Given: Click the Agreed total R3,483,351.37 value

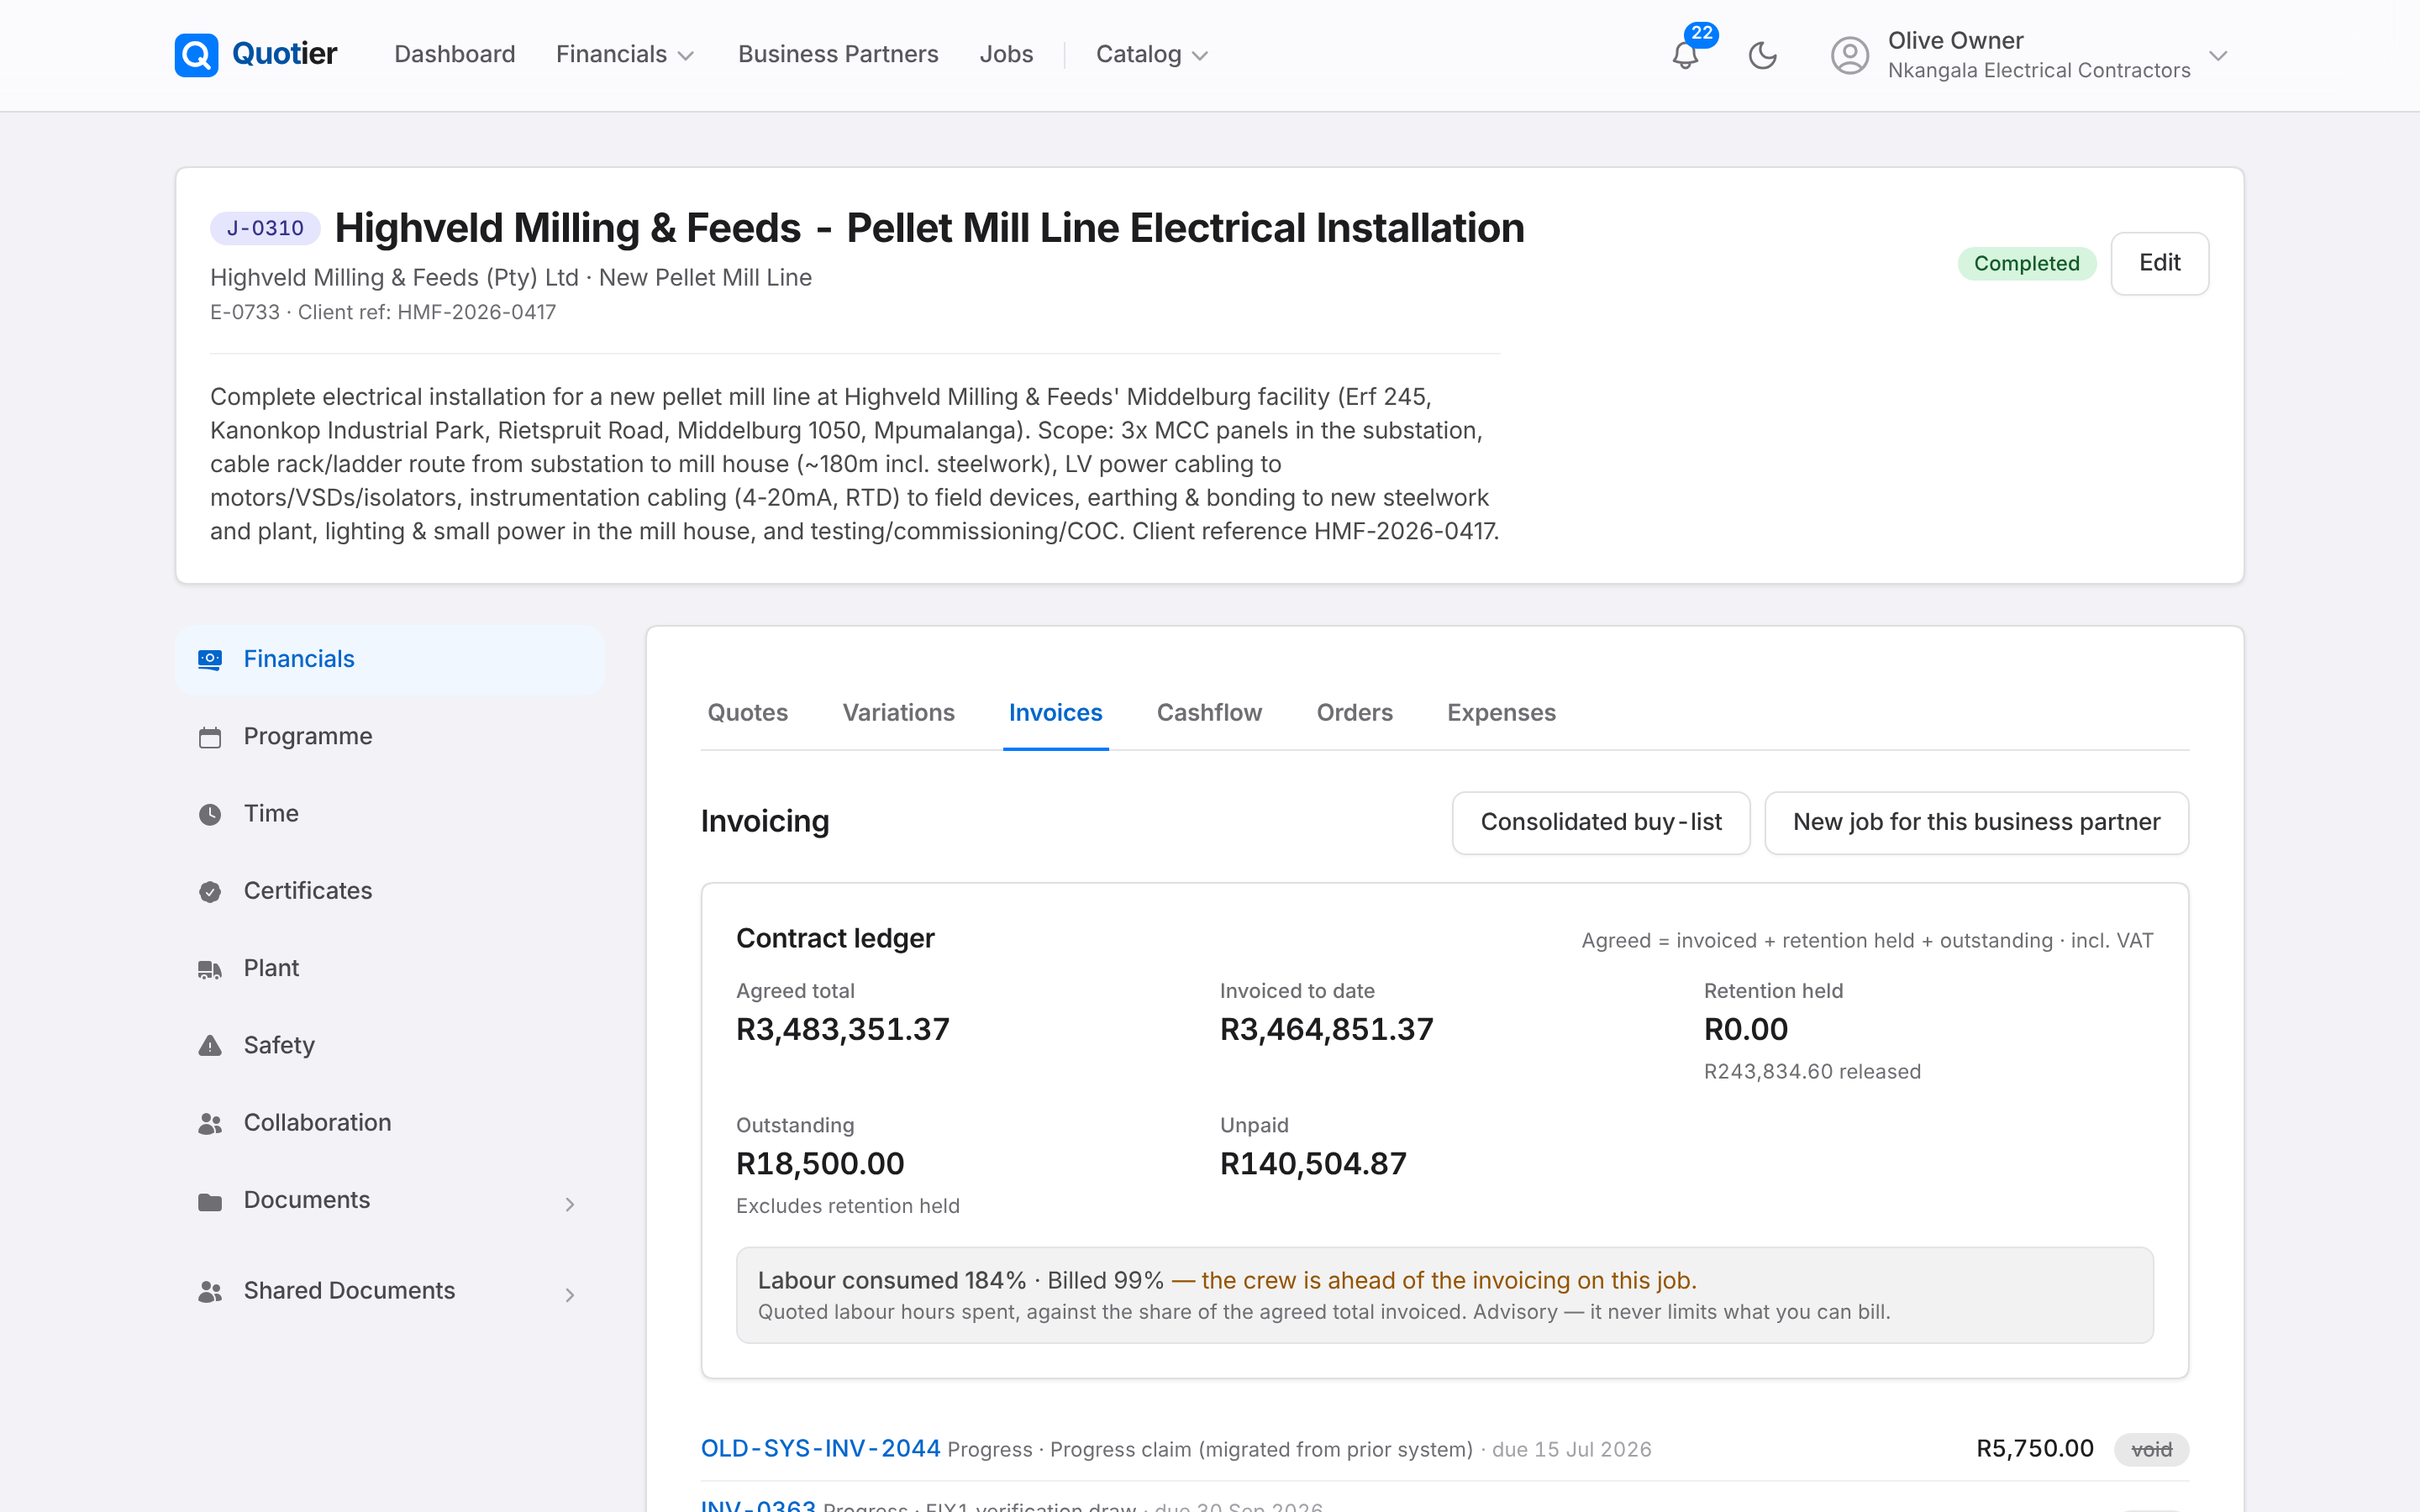Looking at the screenshot, I should tap(843, 1029).
